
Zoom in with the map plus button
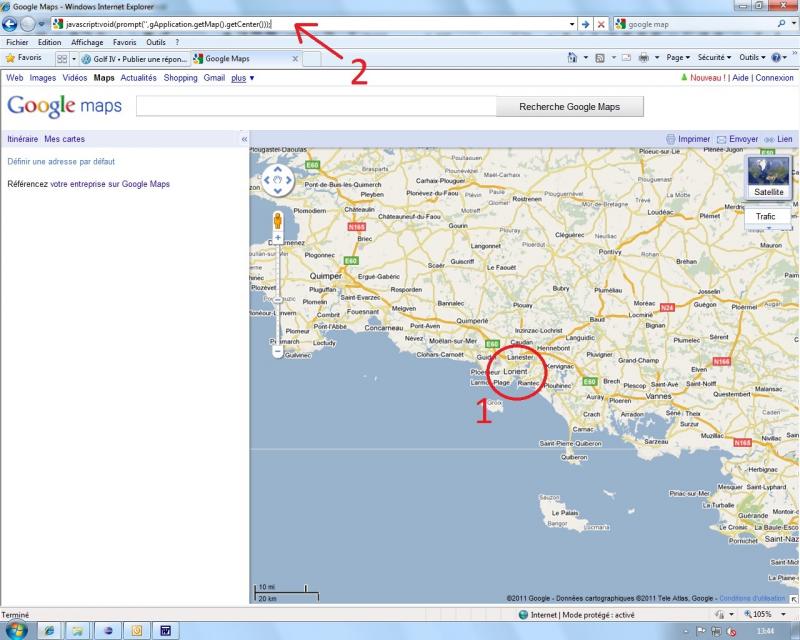pos(278,238)
